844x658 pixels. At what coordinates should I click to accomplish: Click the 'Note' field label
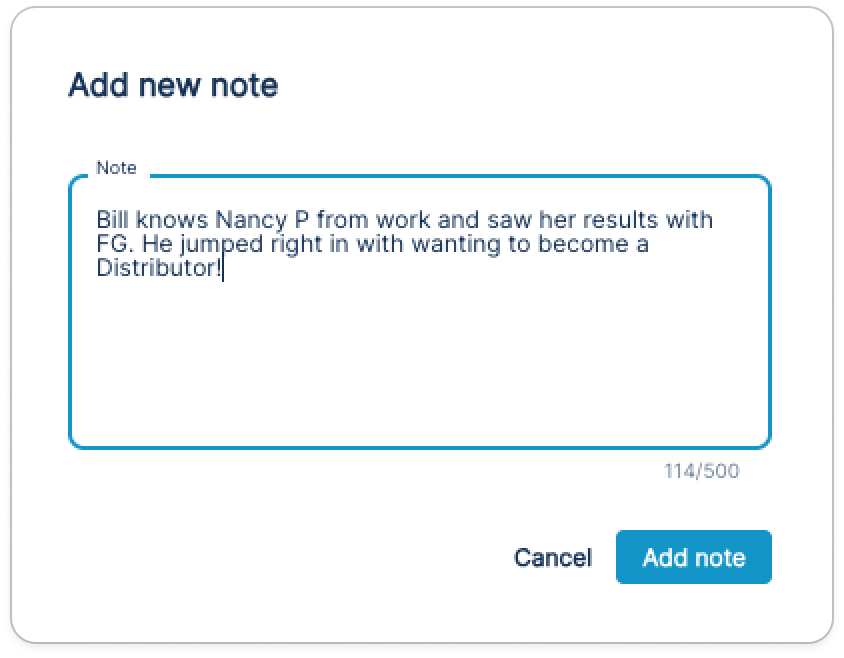116,168
